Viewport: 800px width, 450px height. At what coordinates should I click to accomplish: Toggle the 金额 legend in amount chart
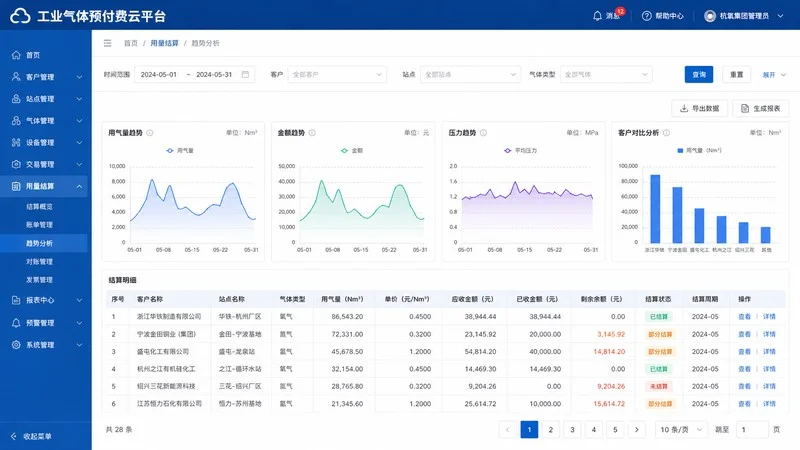point(352,151)
